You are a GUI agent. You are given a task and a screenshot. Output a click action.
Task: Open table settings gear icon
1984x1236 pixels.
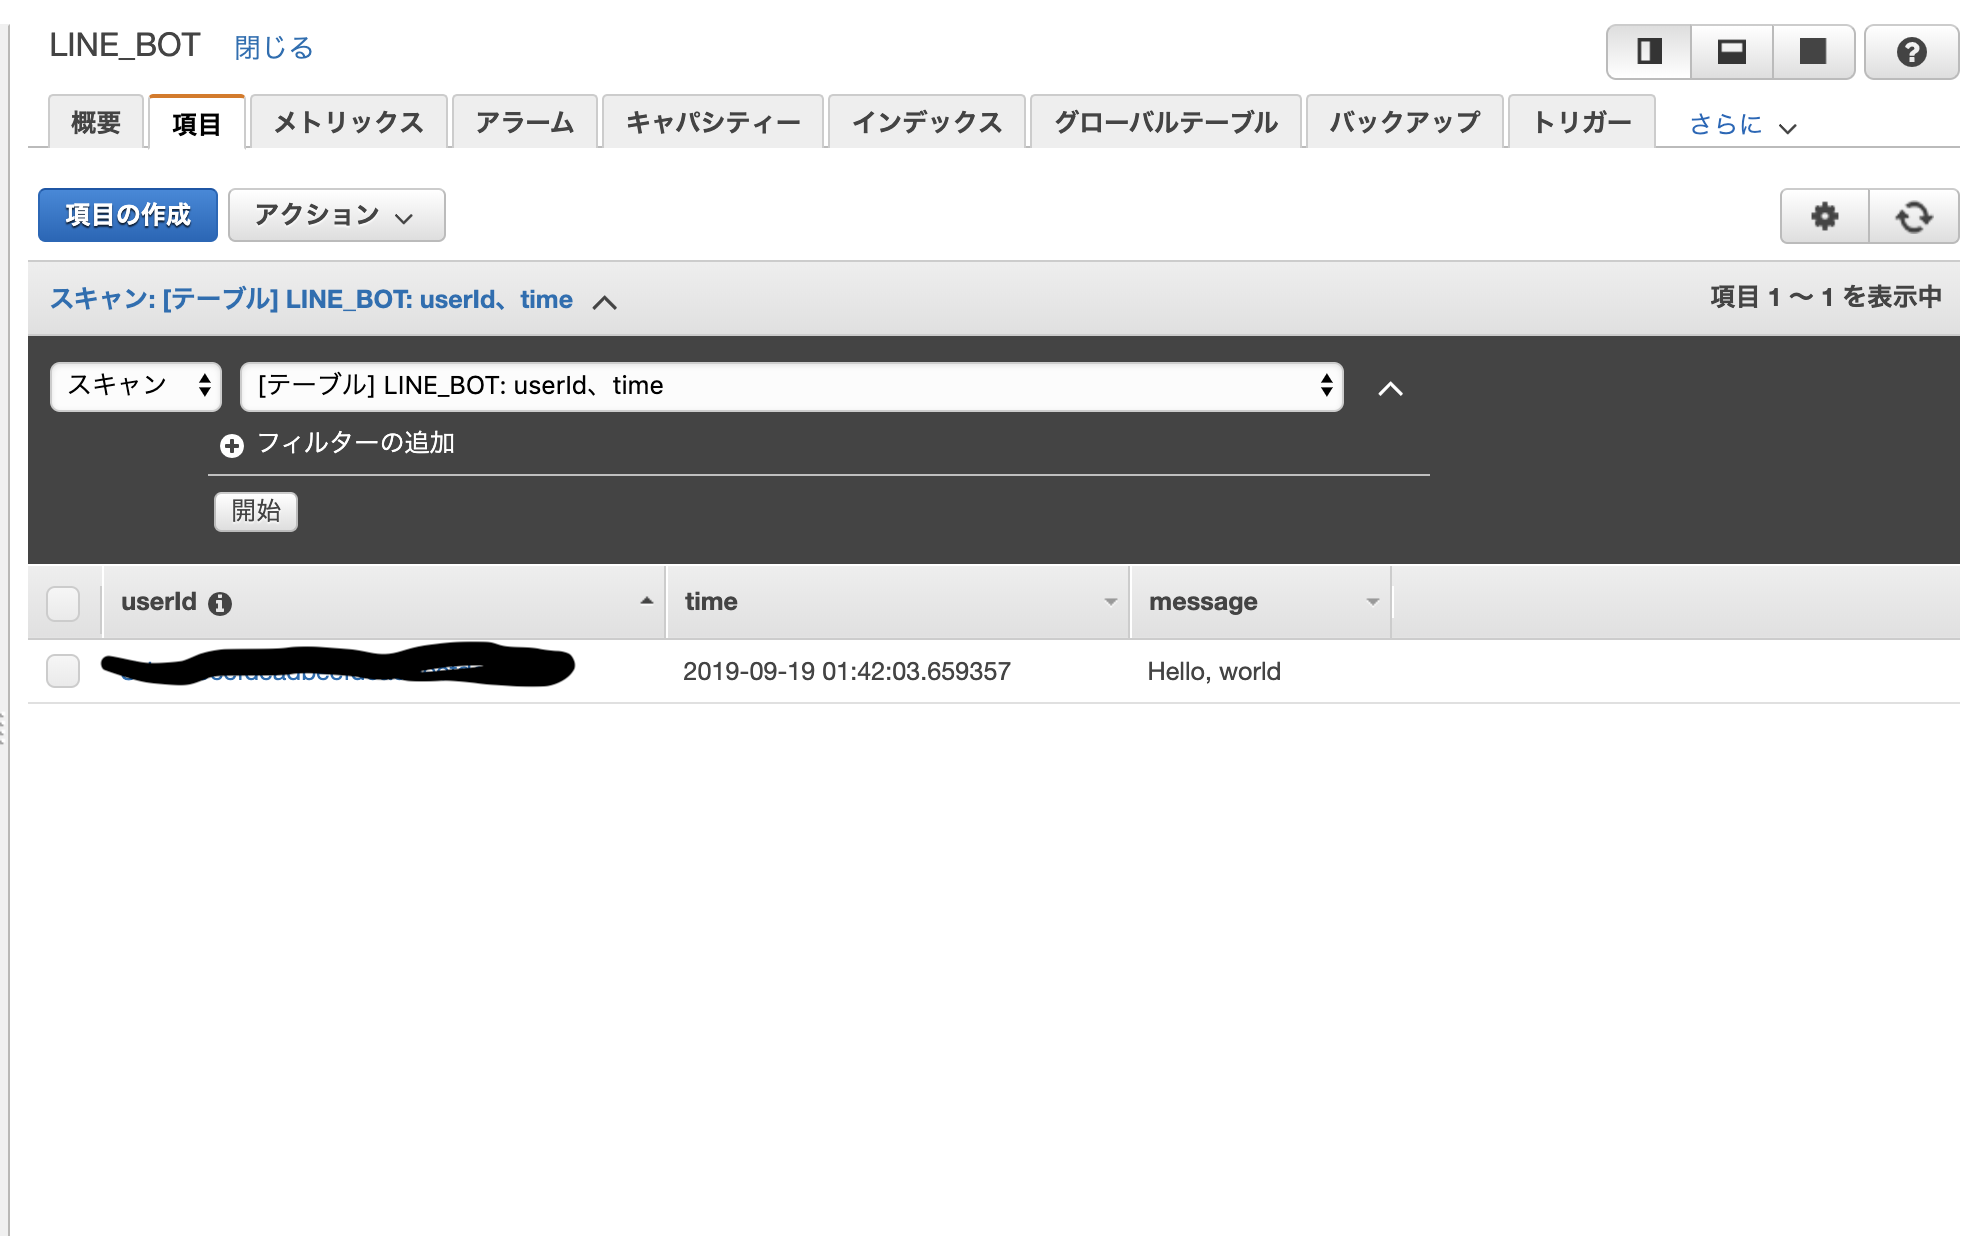(1825, 216)
